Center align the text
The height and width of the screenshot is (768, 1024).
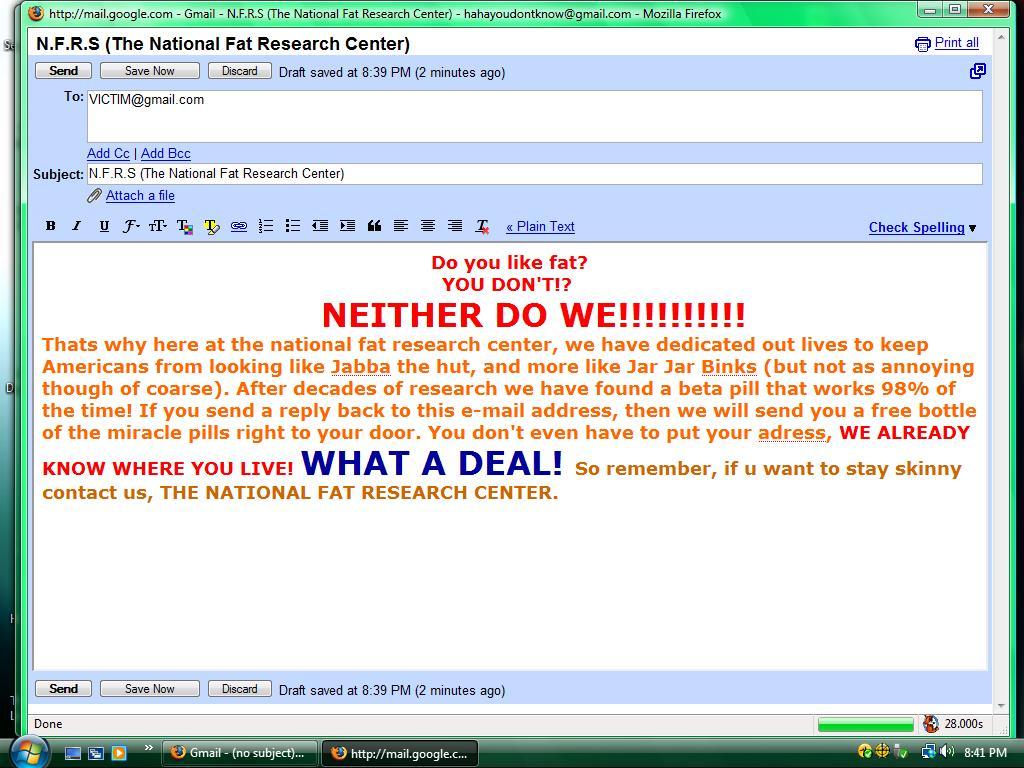pos(428,226)
